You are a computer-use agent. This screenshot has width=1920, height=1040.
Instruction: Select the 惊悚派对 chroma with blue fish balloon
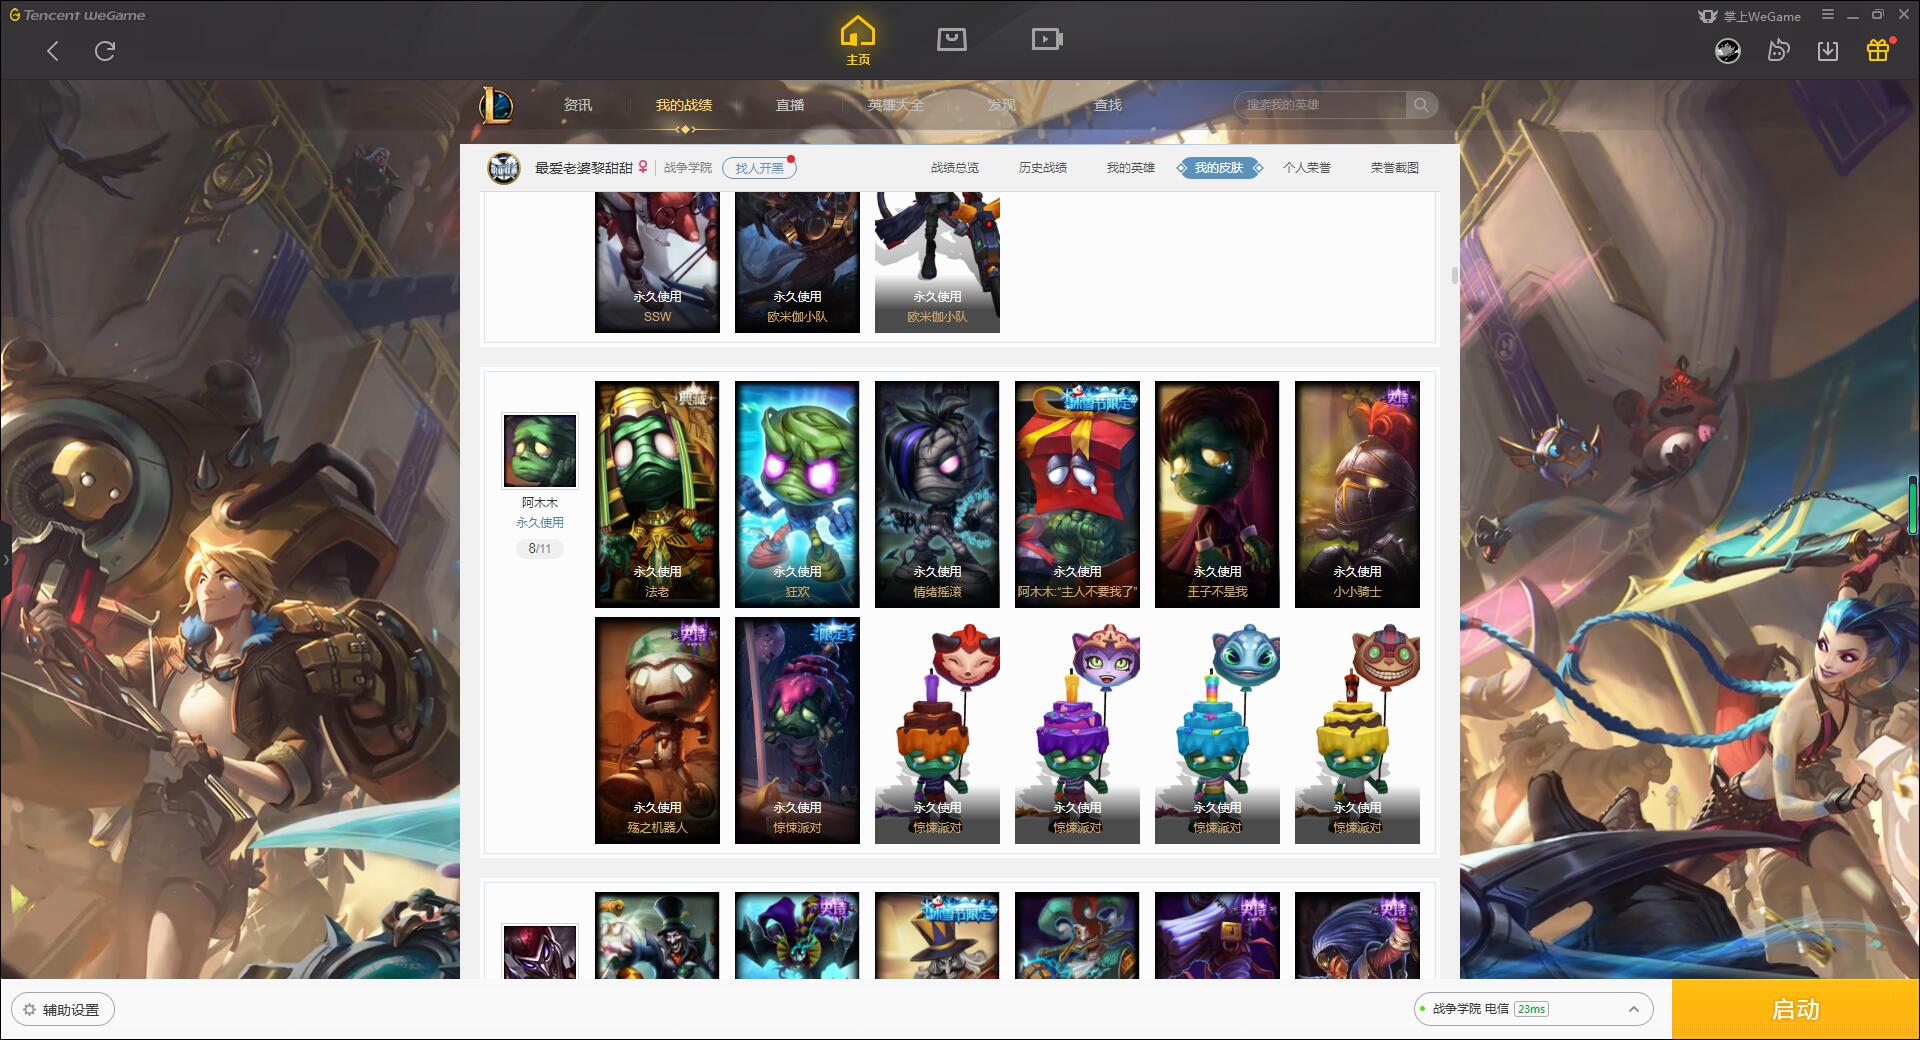click(1217, 730)
